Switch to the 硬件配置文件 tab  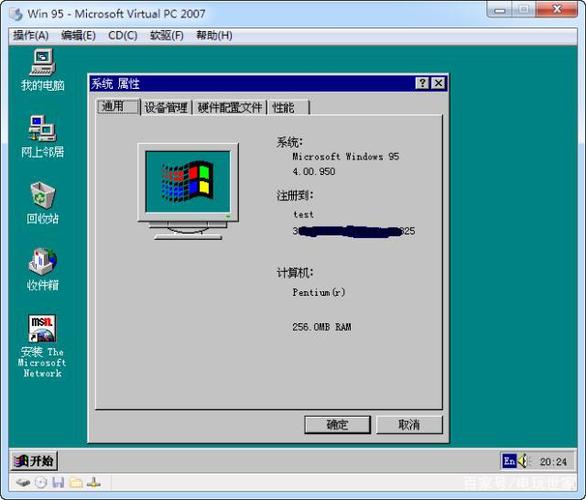pyautogui.click(x=229, y=108)
